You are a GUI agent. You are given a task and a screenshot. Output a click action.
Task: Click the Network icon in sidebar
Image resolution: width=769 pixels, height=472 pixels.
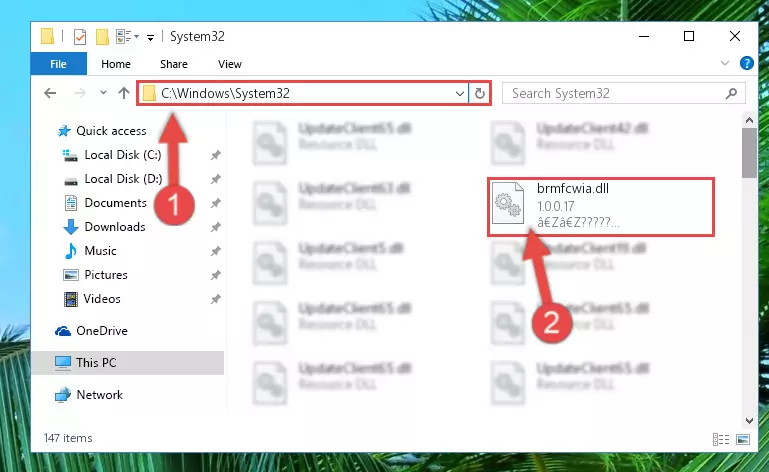tap(63, 394)
